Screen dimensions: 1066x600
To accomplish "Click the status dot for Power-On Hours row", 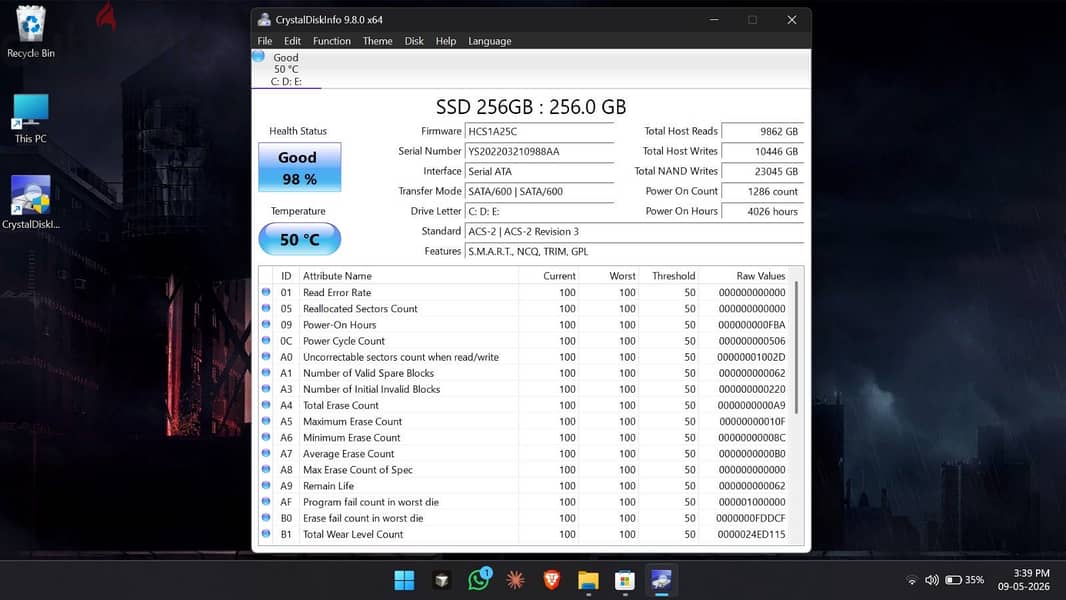I will [266, 325].
